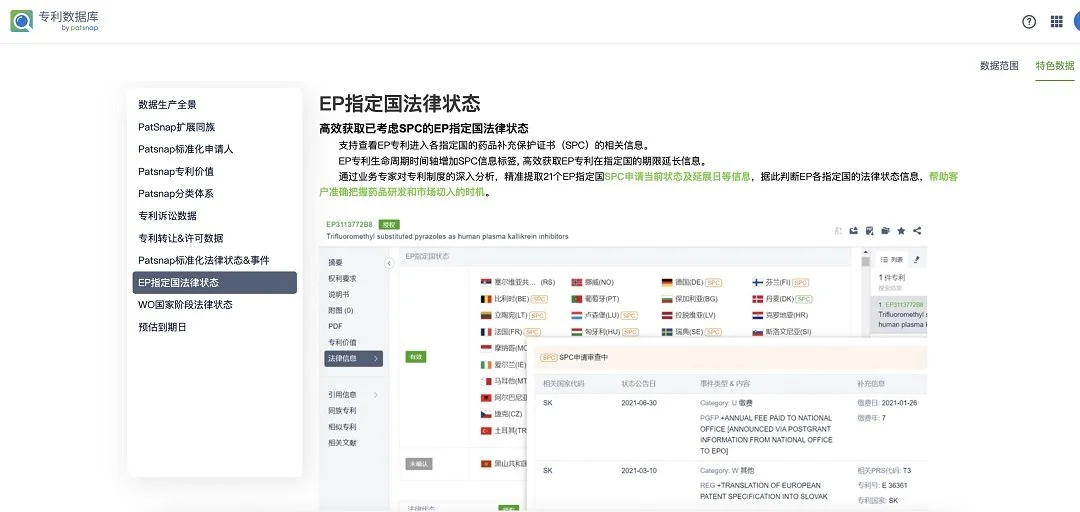
Task: Click the 立陶宛(LT) flag icon
Action: [486, 316]
